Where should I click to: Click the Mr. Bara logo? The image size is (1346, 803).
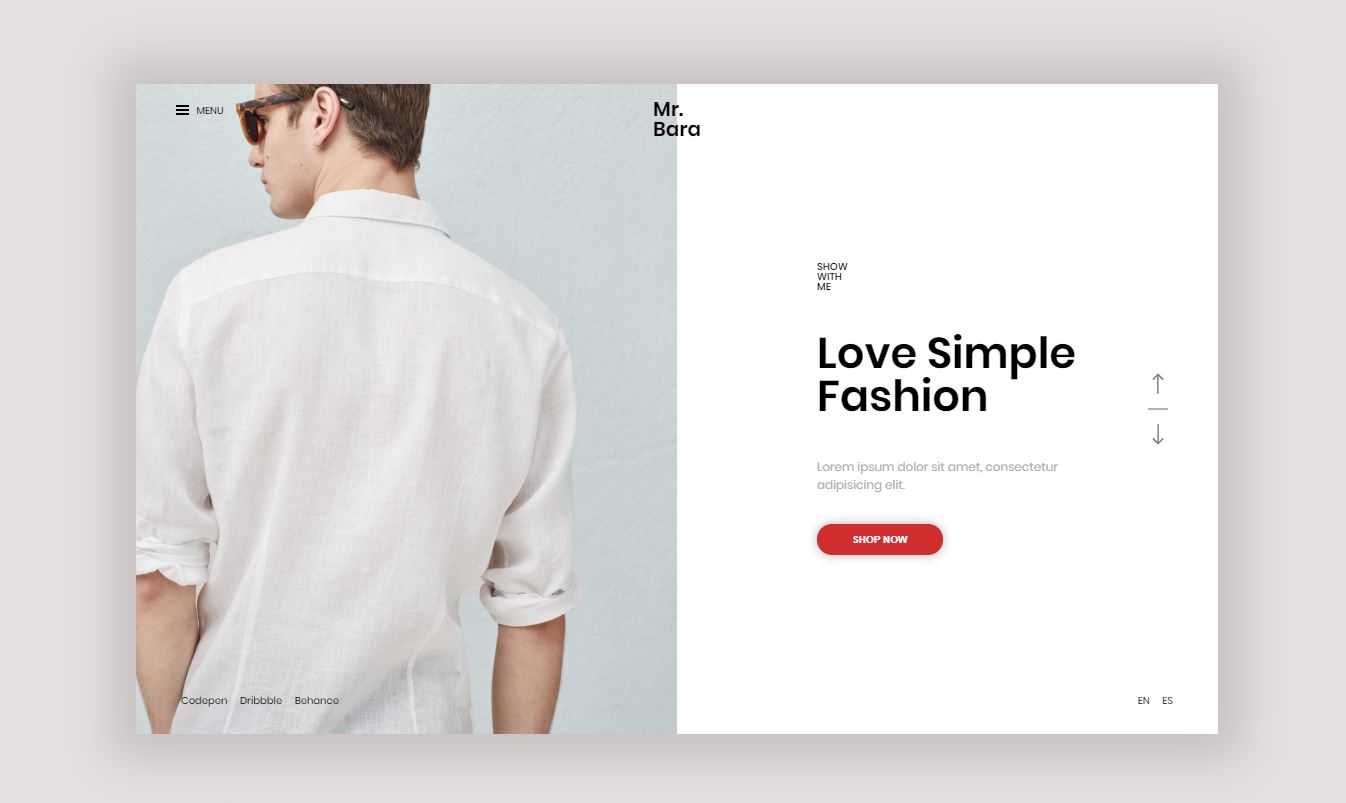[x=676, y=119]
